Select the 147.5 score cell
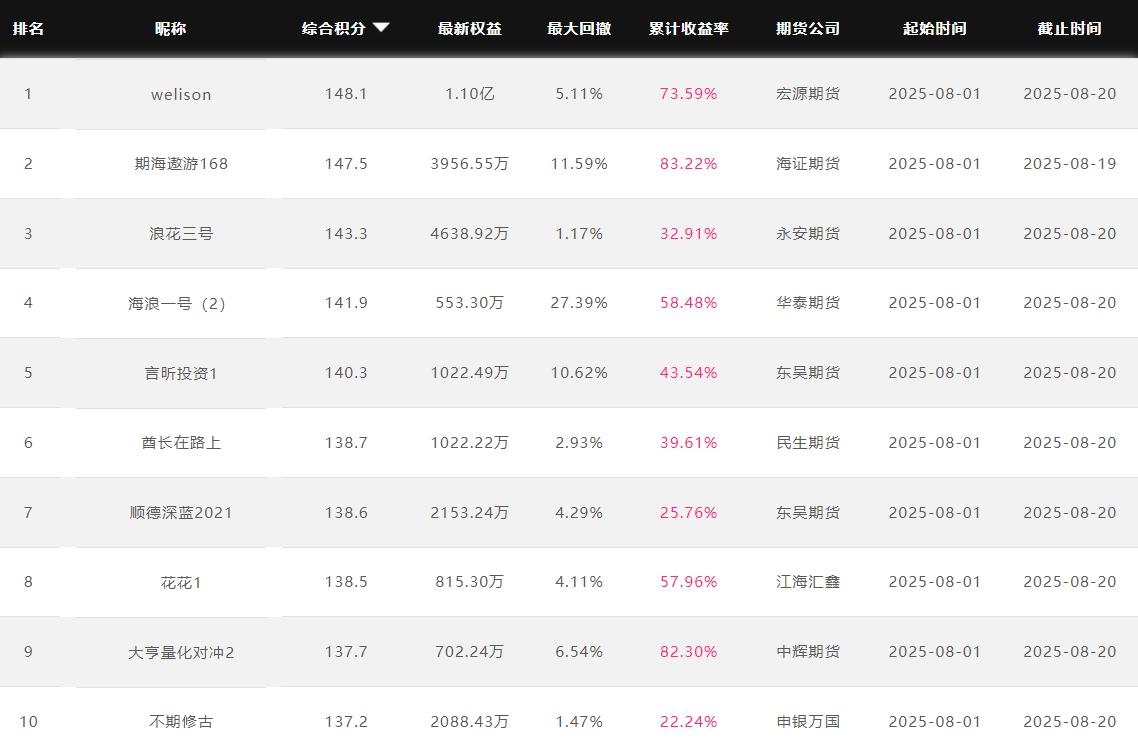 coord(346,163)
